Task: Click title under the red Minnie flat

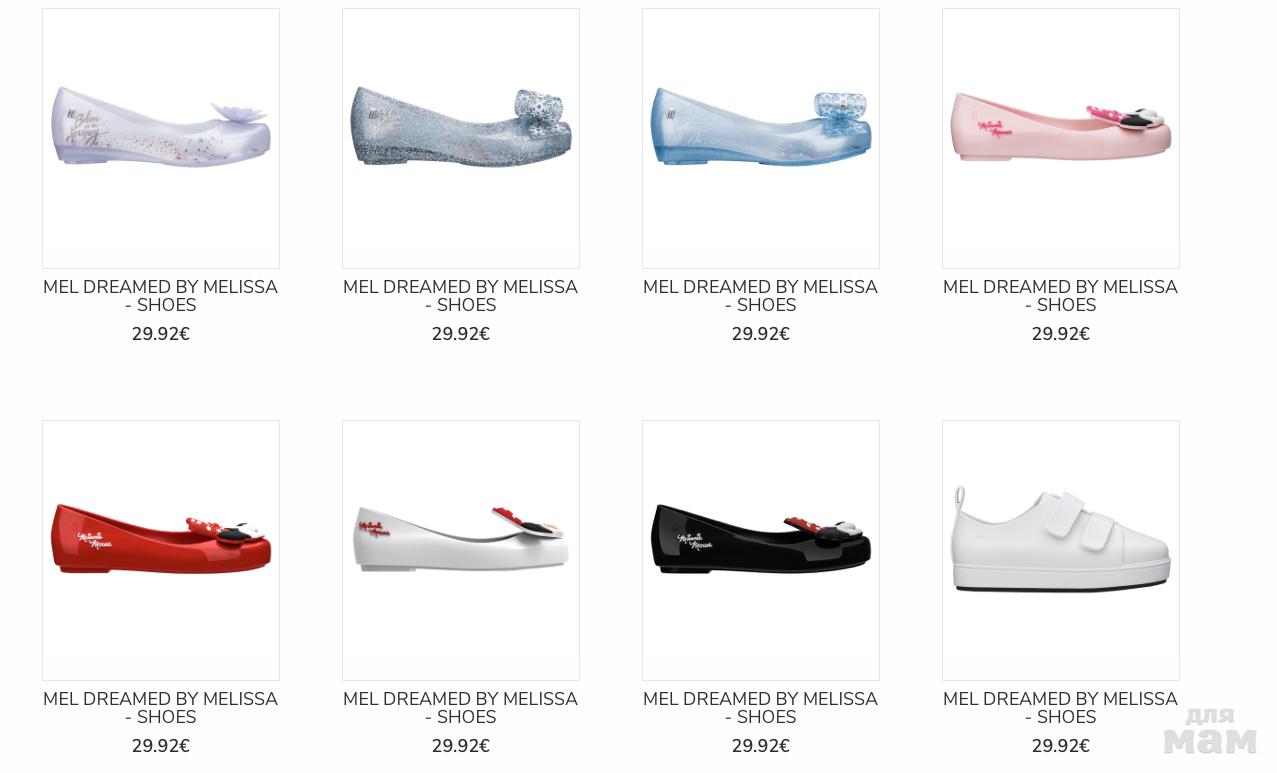Action: click(x=161, y=708)
